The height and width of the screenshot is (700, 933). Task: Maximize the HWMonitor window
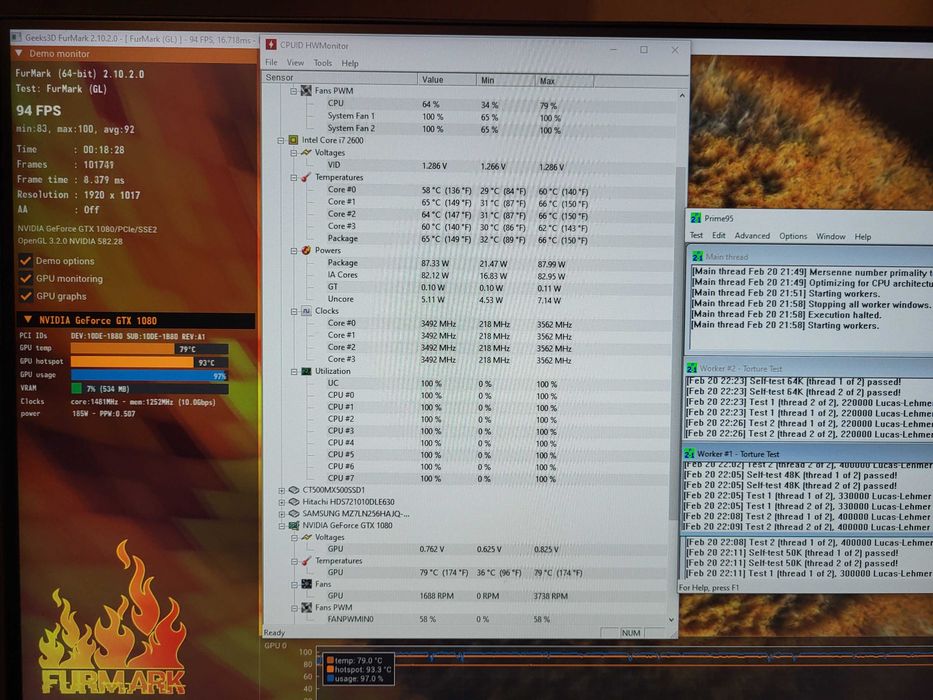tap(644, 49)
